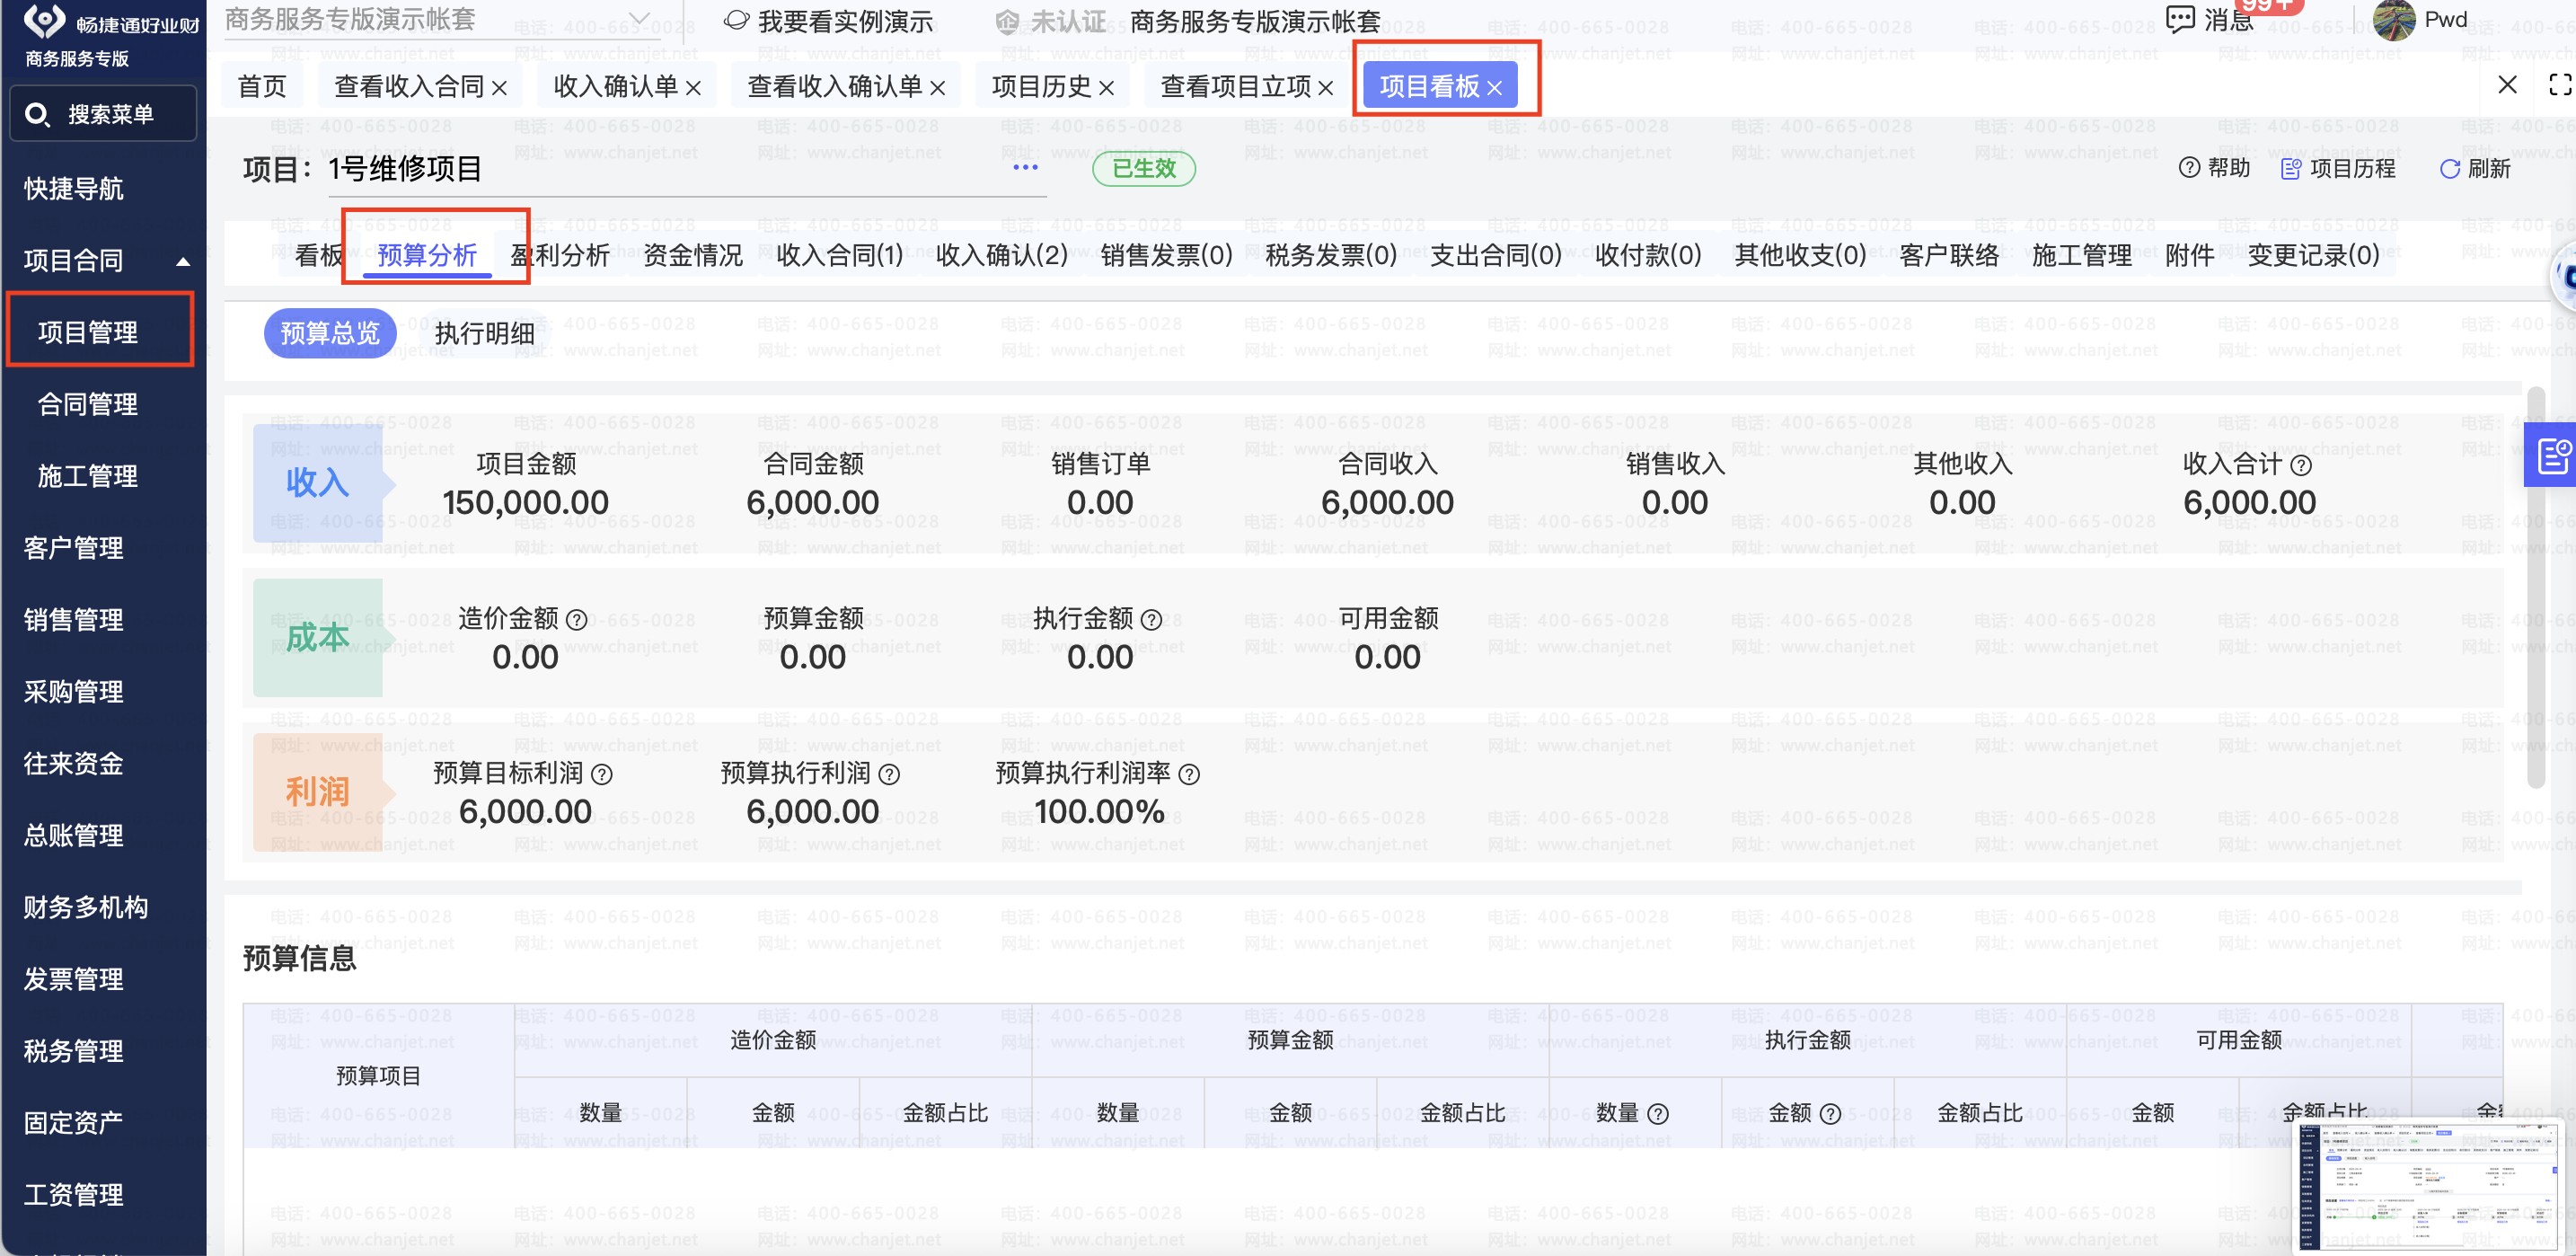Open the three-dots project options menu
This screenshot has height=1256, width=2576.
coord(1025,167)
